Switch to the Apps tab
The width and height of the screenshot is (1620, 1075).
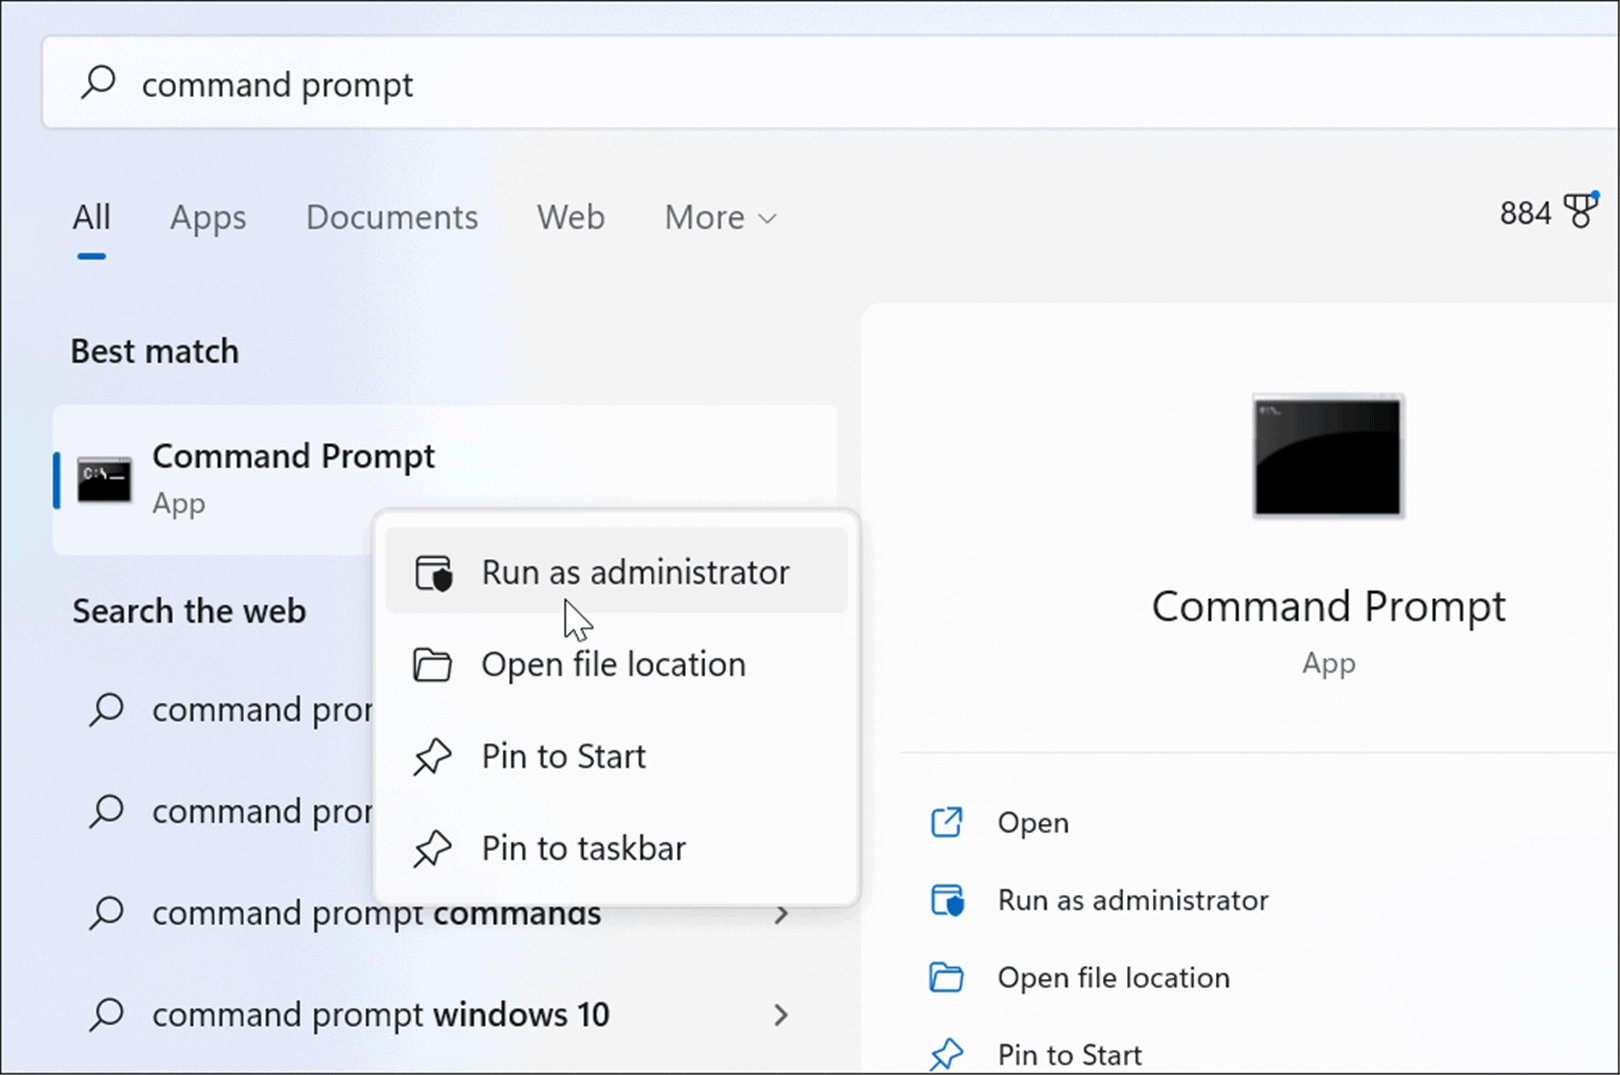click(207, 217)
